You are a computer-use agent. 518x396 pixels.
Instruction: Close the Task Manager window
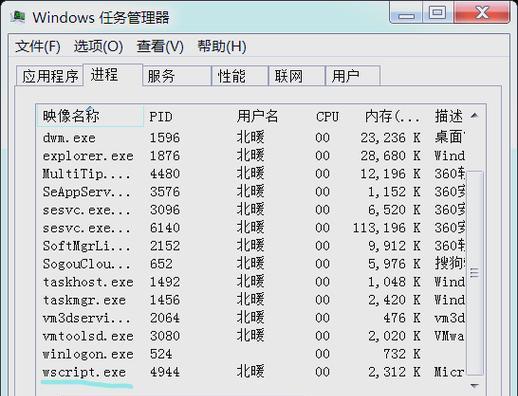point(482,13)
